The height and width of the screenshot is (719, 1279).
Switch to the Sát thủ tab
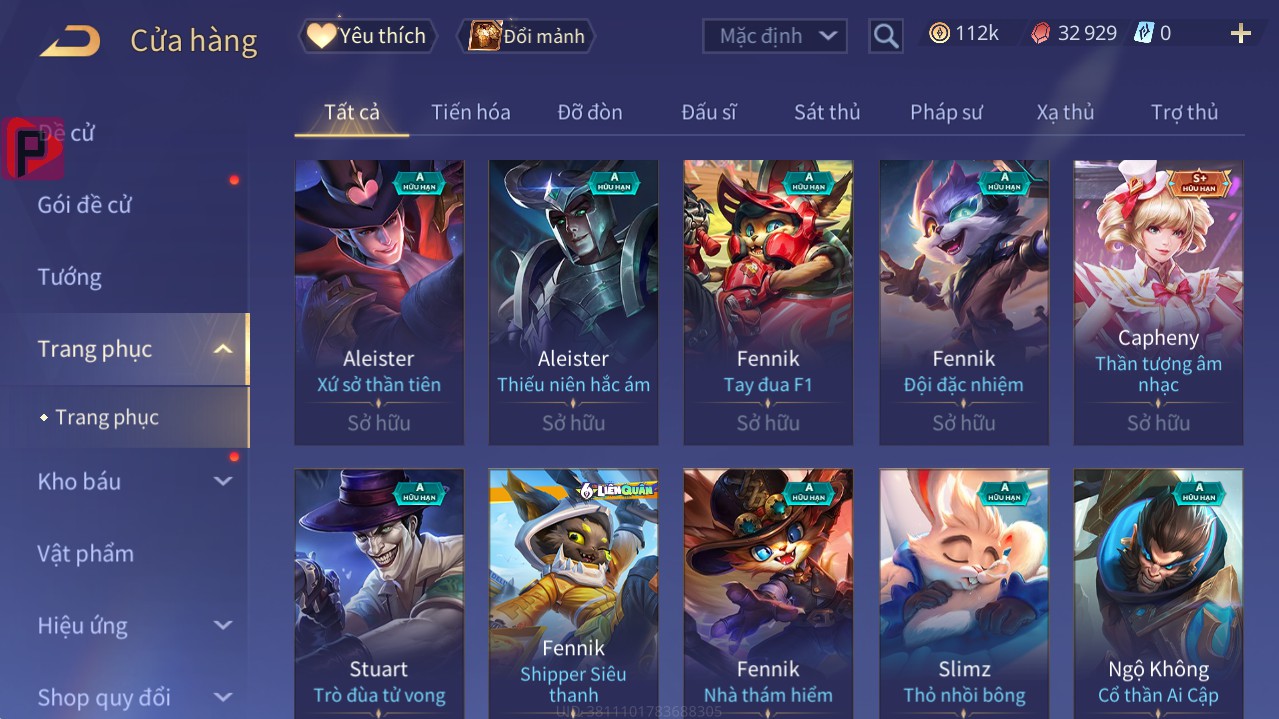coord(827,112)
